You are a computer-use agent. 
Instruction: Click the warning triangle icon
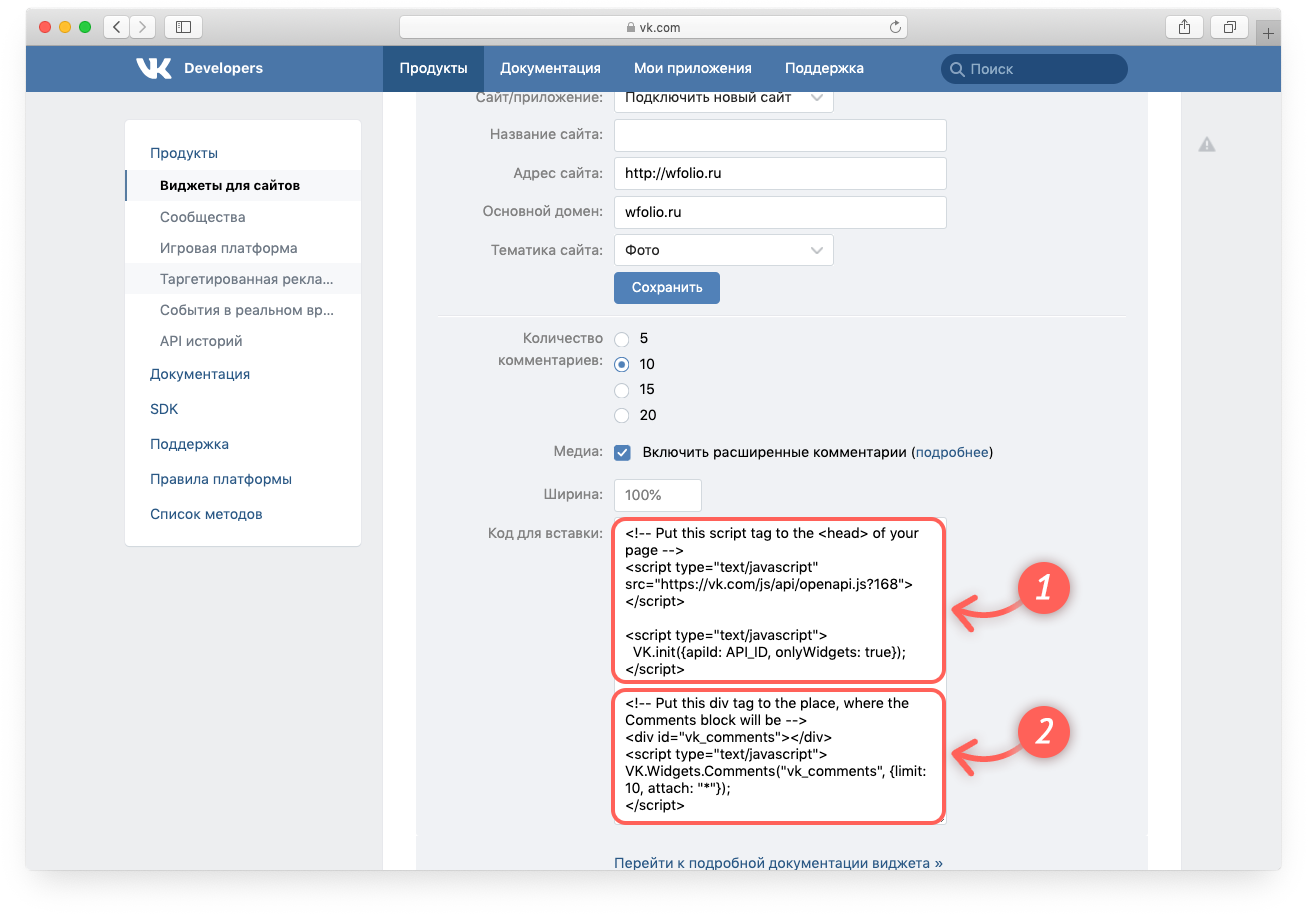coord(1207,145)
